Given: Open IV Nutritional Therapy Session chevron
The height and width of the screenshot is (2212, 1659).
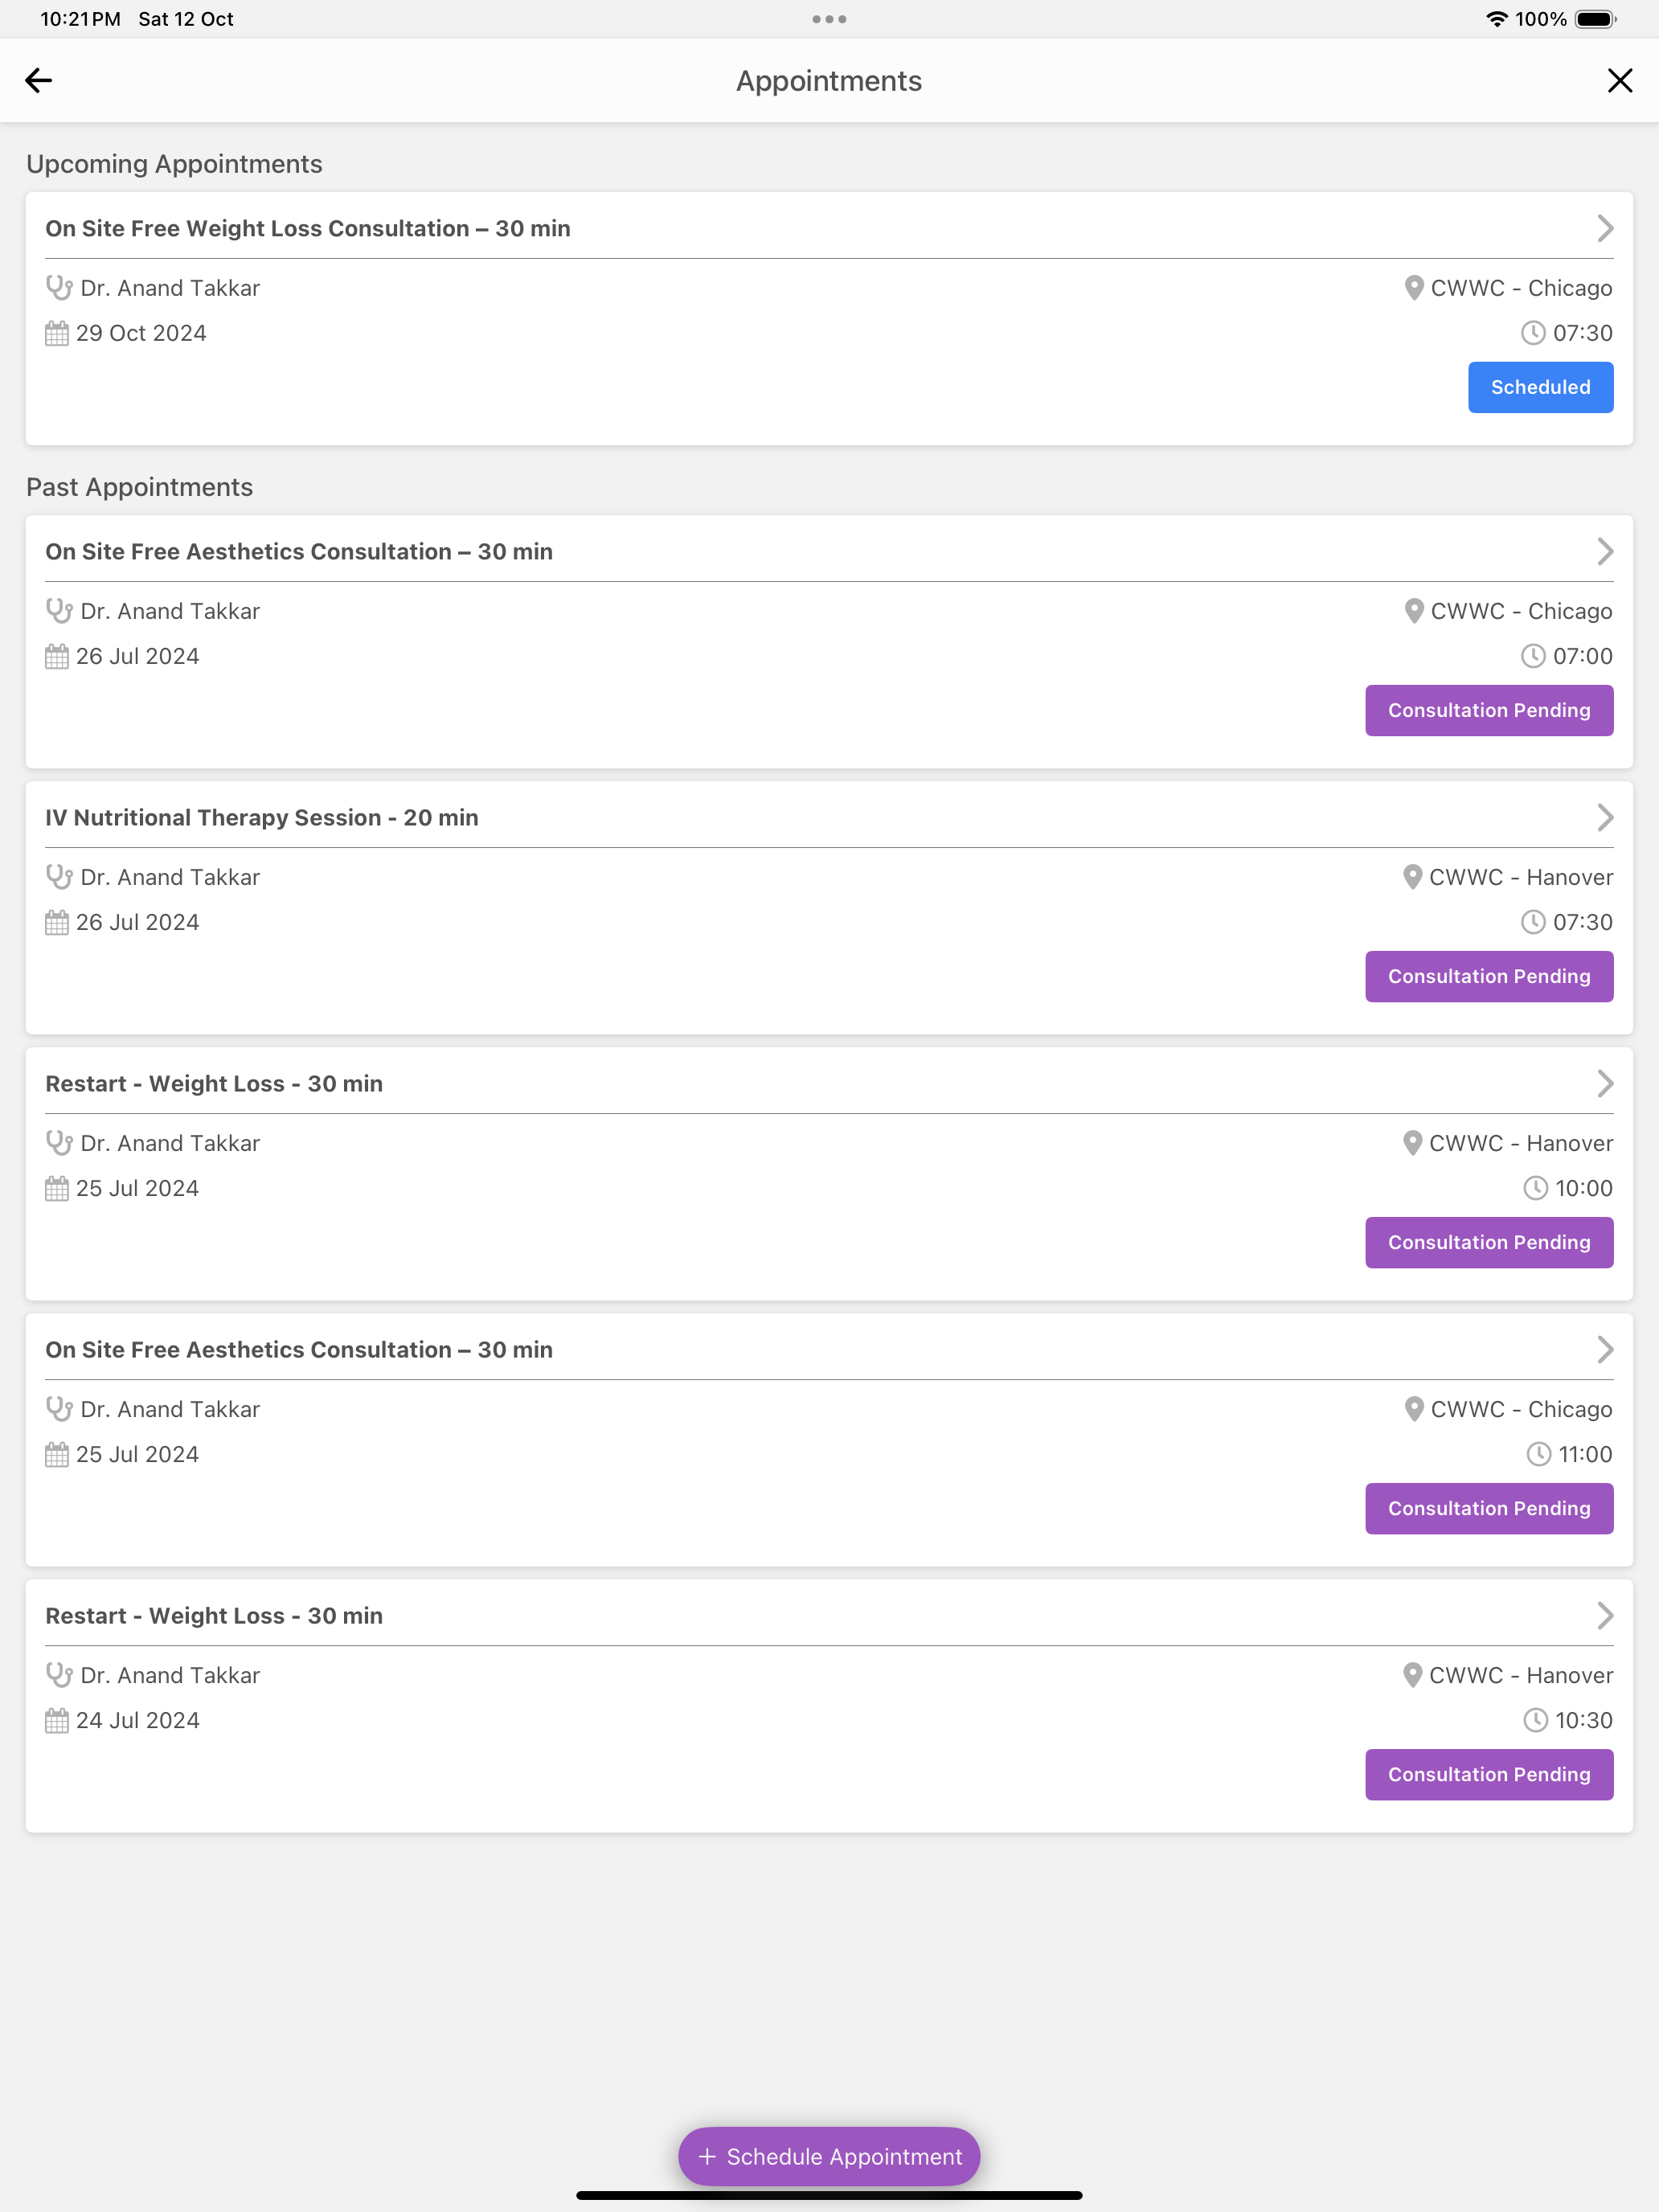Looking at the screenshot, I should pos(1604,817).
